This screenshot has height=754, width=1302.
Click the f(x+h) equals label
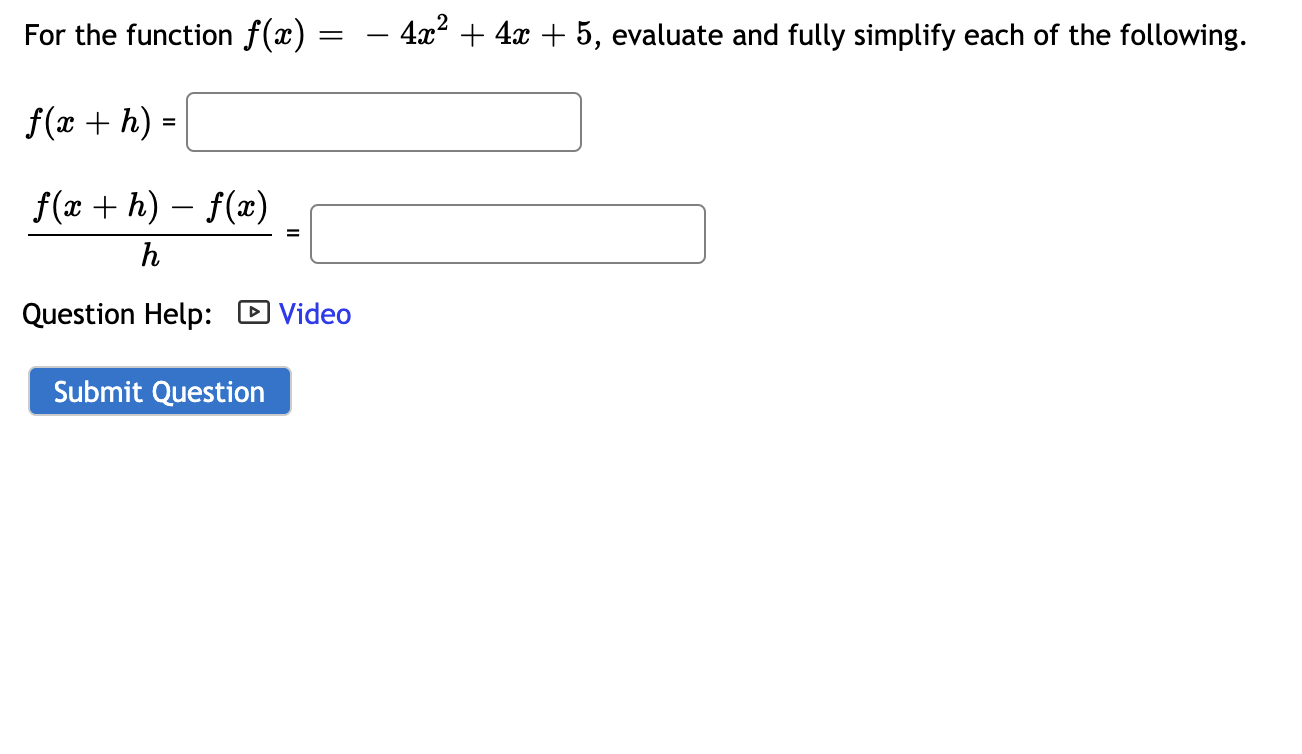point(98,121)
